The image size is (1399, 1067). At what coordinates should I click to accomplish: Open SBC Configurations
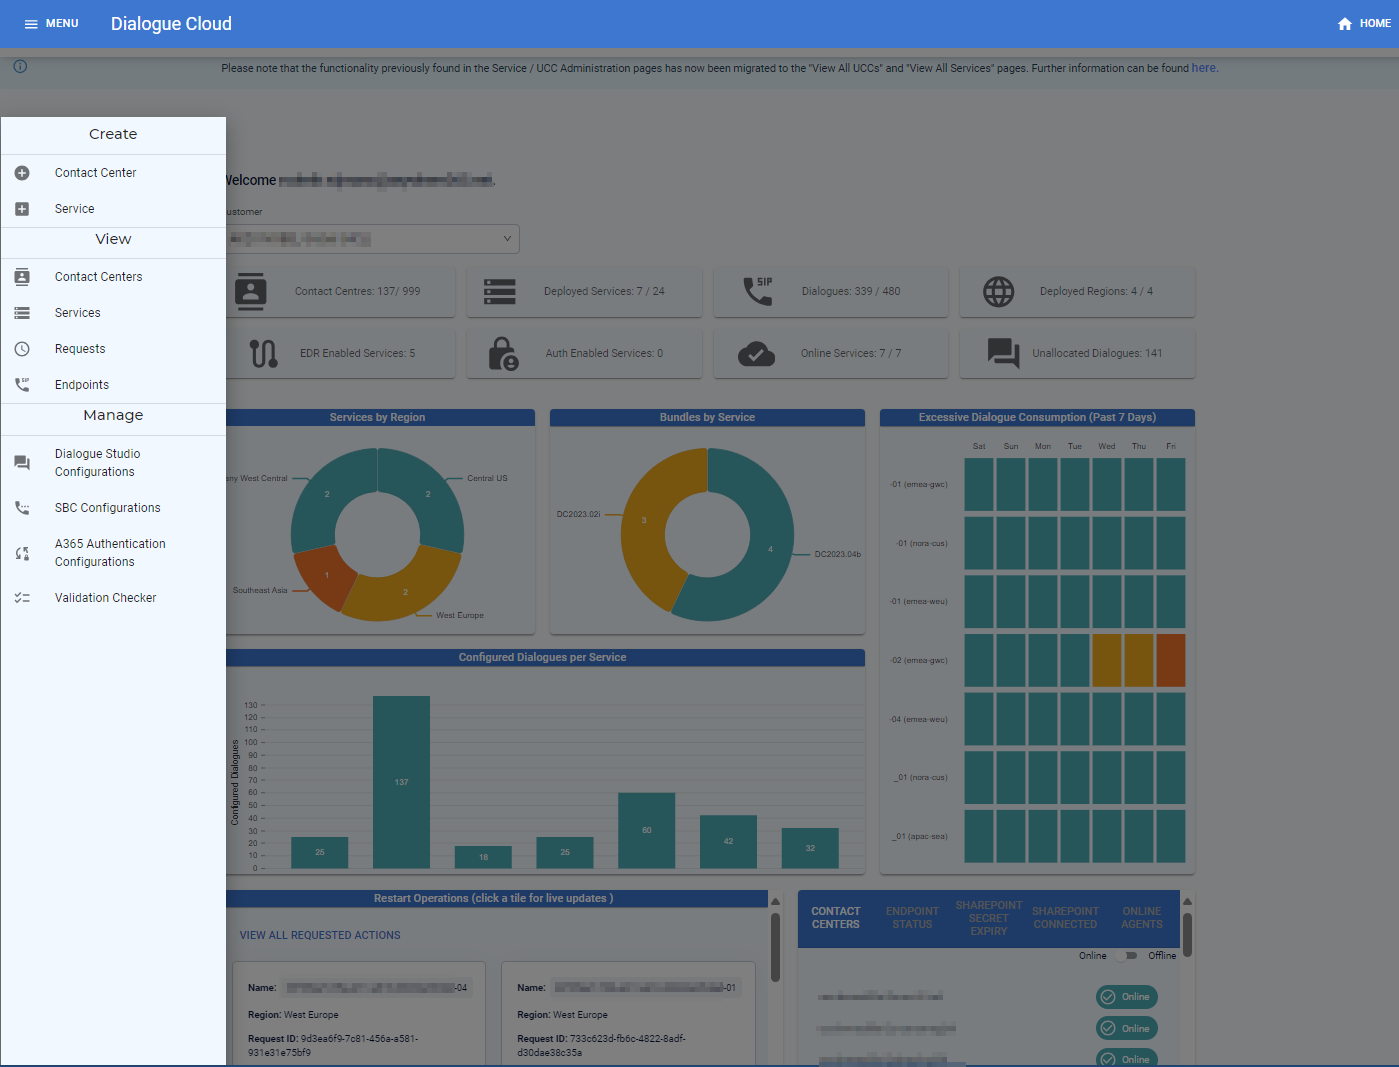[x=113, y=508]
